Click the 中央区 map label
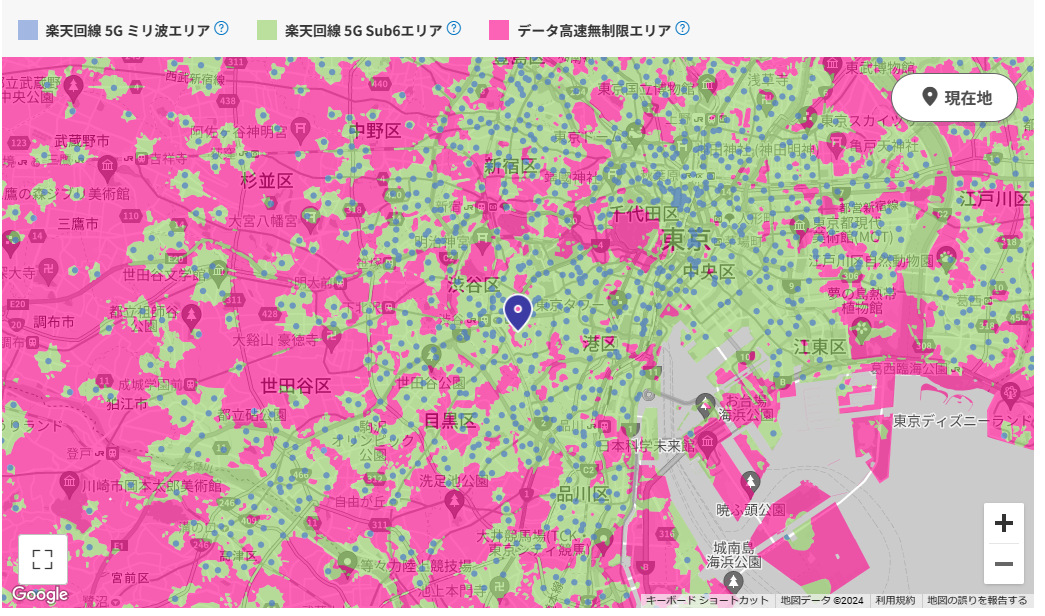Screen dimensions: 1045x616 709,271
